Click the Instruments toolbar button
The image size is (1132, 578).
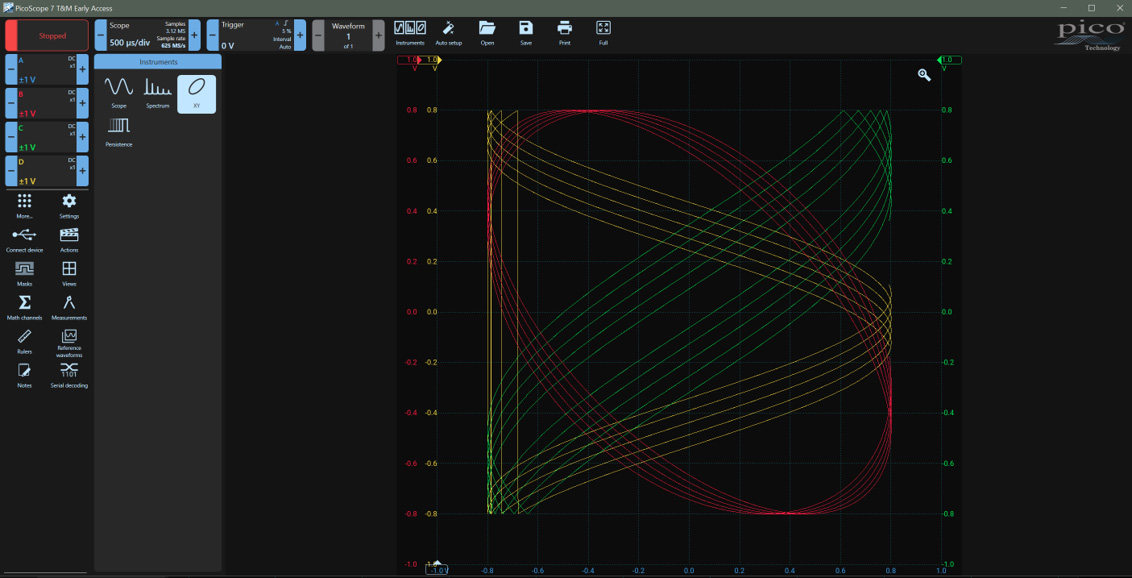(x=410, y=32)
